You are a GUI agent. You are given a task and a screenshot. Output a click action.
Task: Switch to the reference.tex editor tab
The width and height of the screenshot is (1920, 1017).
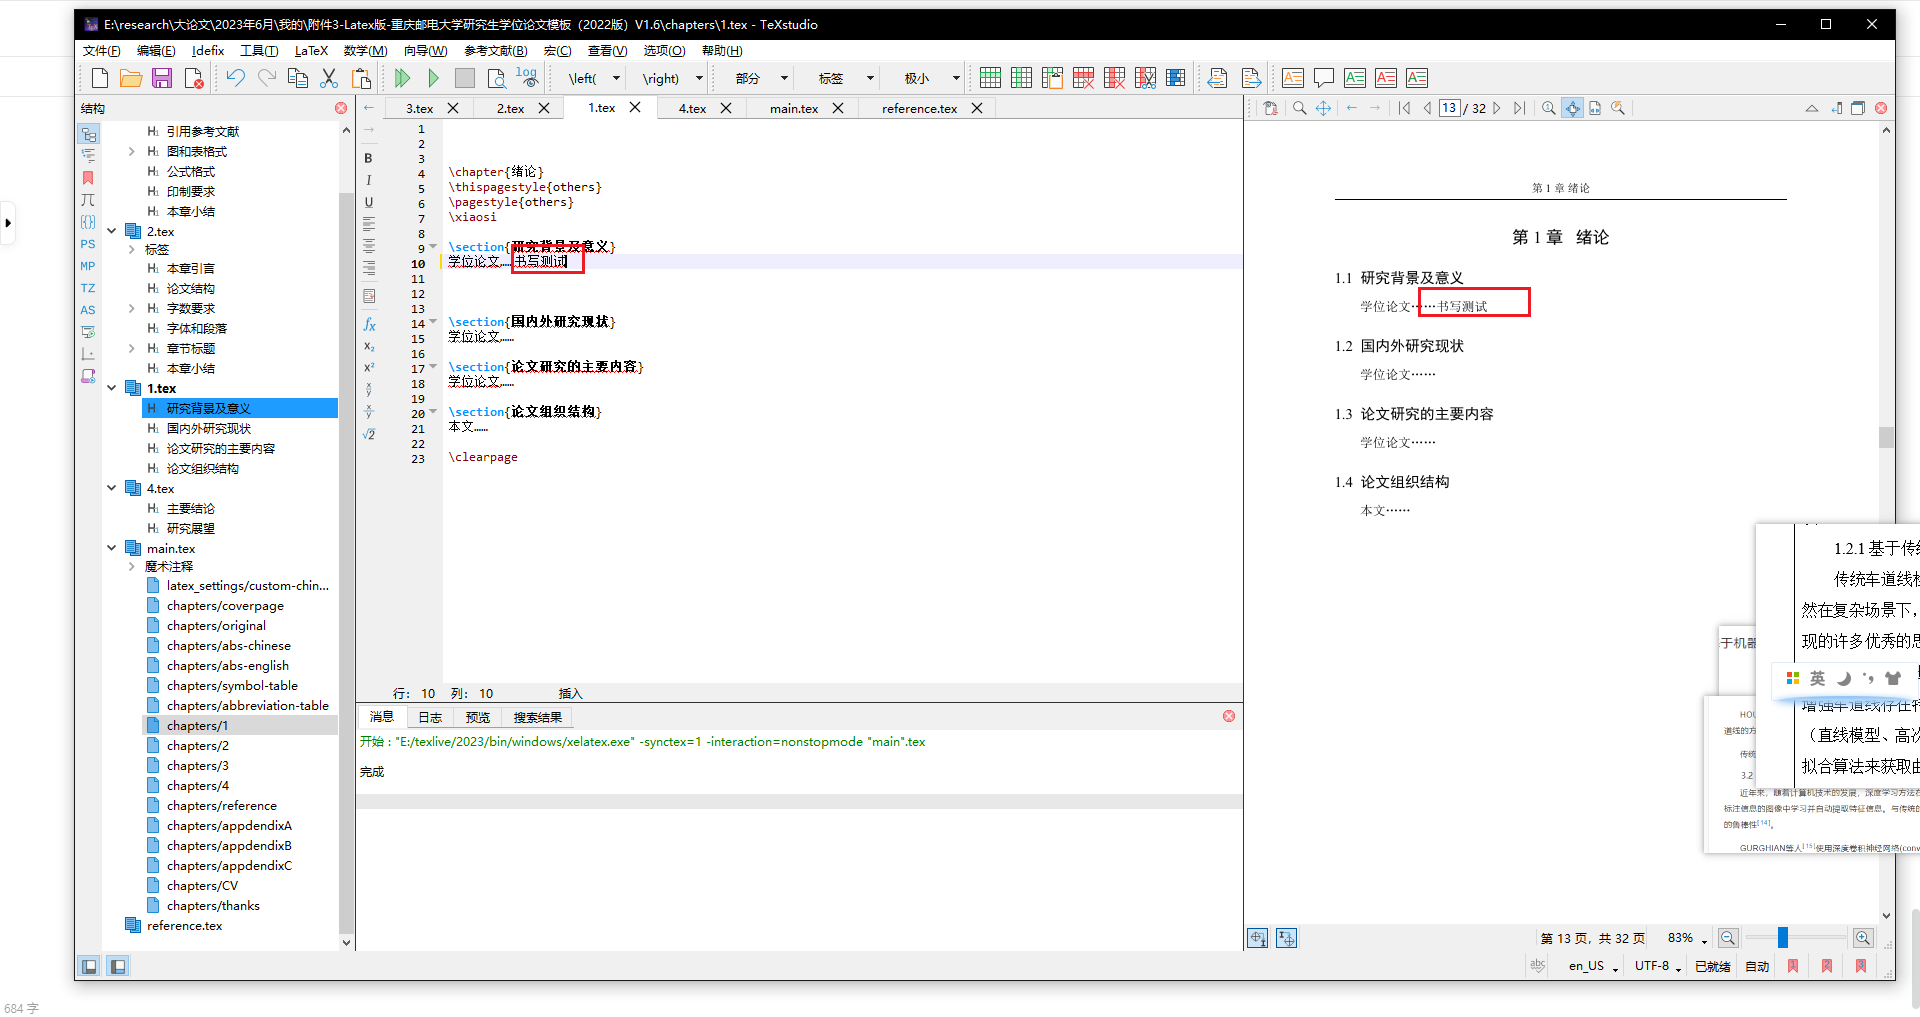click(919, 108)
